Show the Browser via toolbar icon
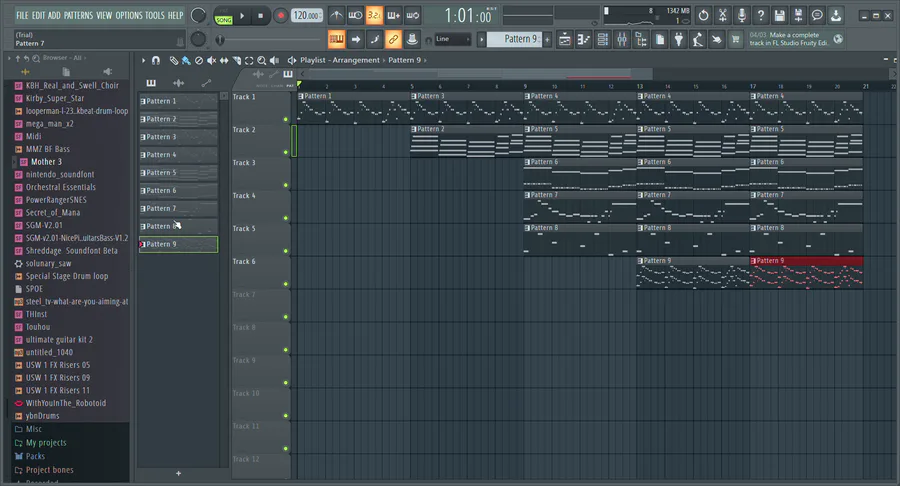The image size is (900, 486). (641, 40)
